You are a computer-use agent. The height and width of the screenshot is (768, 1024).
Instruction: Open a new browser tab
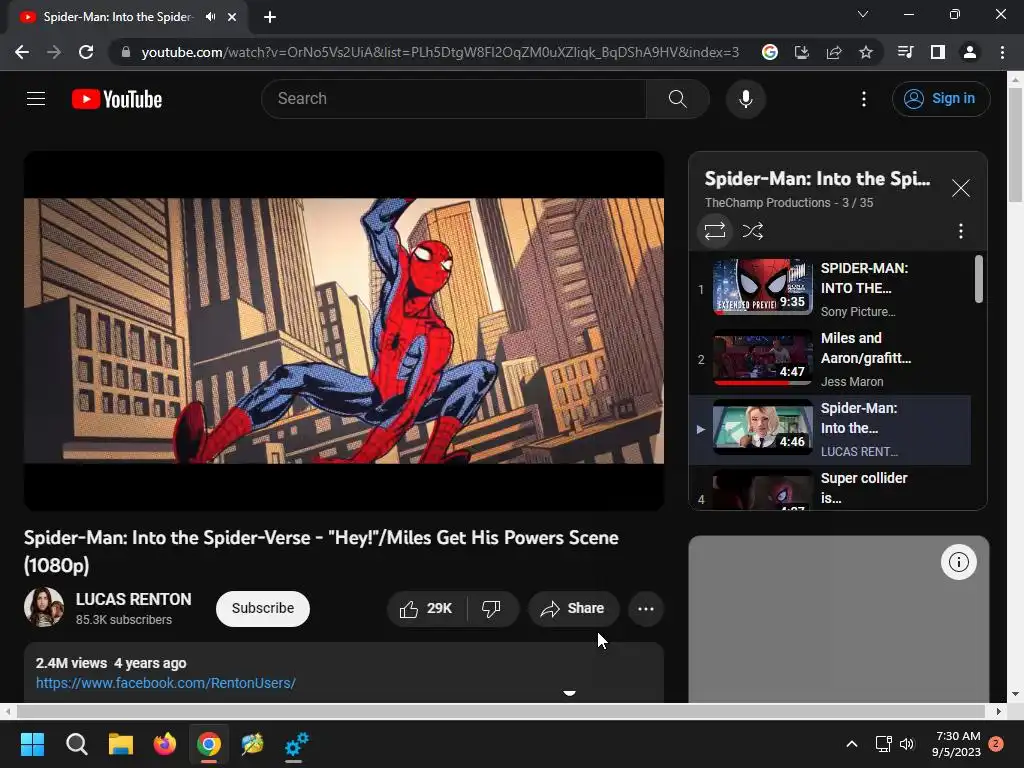coord(270,17)
